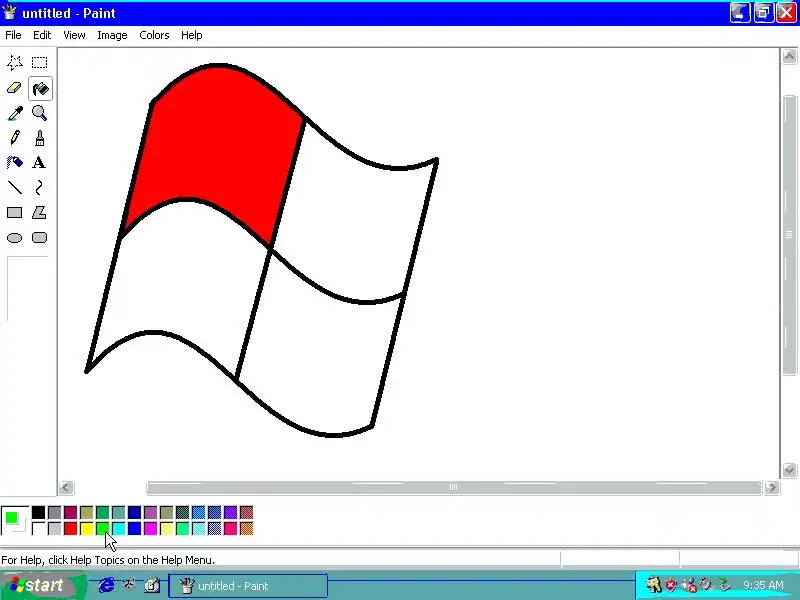Open the Help menu
The height and width of the screenshot is (600, 800).
(191, 35)
